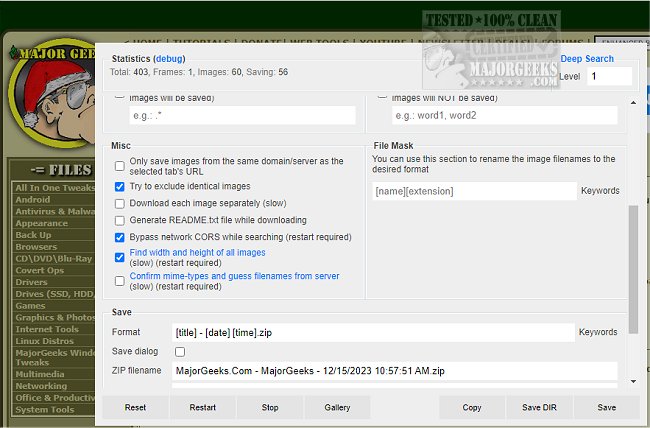Open Browsers category in sidebar
This screenshot has width=650, height=428.
(x=36, y=247)
